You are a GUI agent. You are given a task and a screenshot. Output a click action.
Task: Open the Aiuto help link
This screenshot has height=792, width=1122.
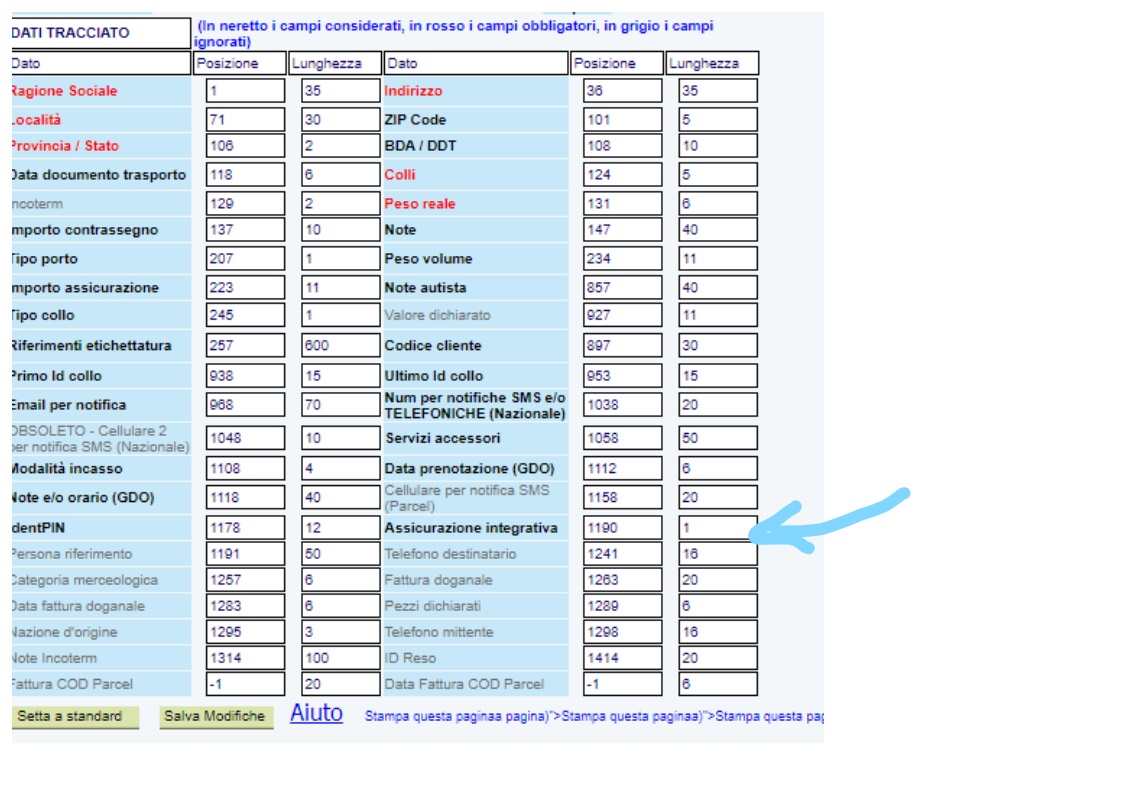coord(316,713)
